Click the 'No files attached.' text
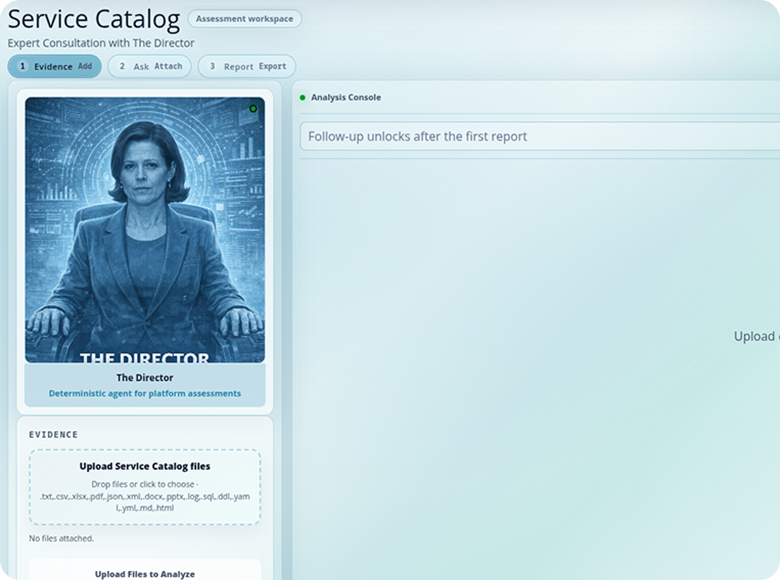The image size is (780, 580). coord(61,538)
